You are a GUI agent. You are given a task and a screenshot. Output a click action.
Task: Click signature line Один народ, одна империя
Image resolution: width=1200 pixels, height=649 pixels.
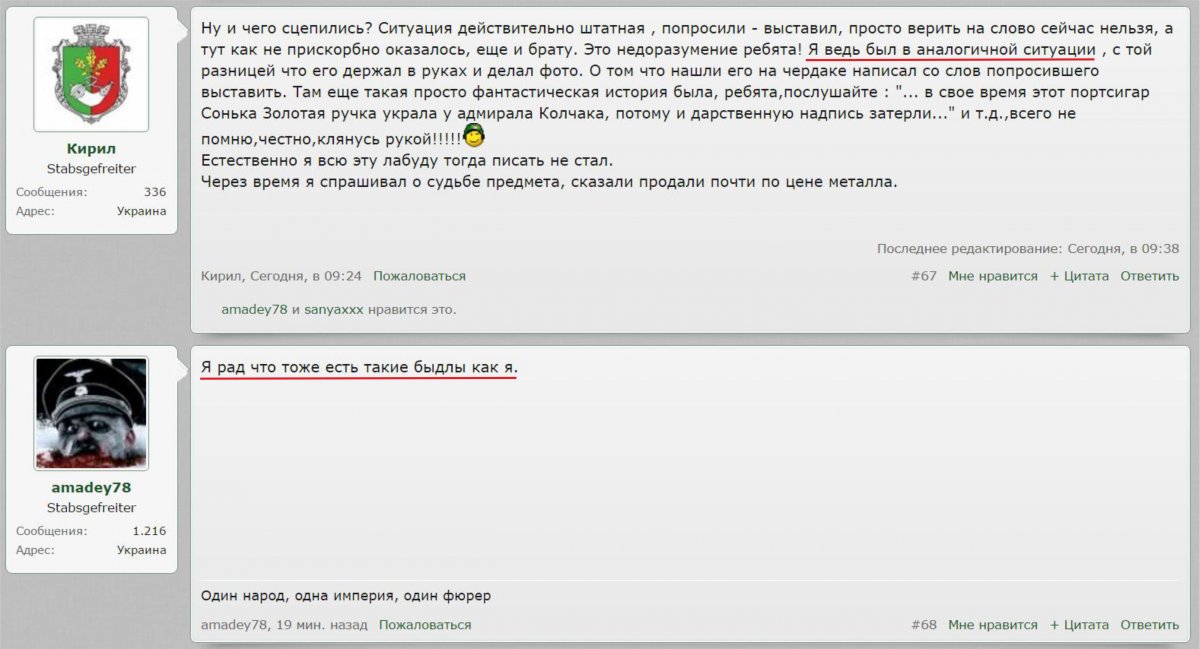click(x=346, y=596)
